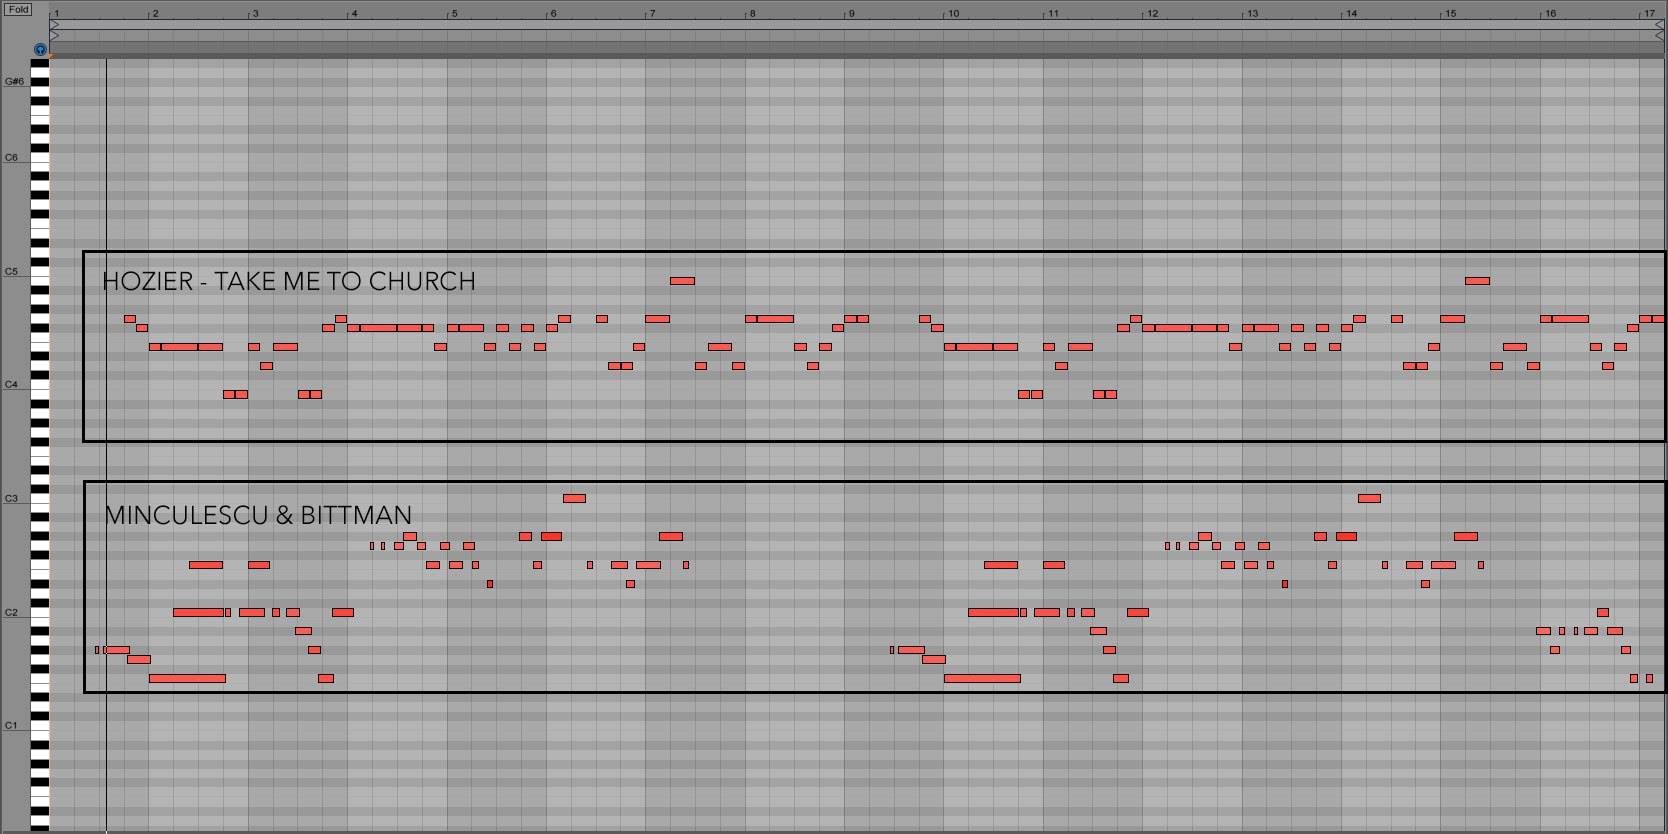1668x834 pixels.
Task: Select the loop start bracket in upper ruler row
Action: point(54,25)
